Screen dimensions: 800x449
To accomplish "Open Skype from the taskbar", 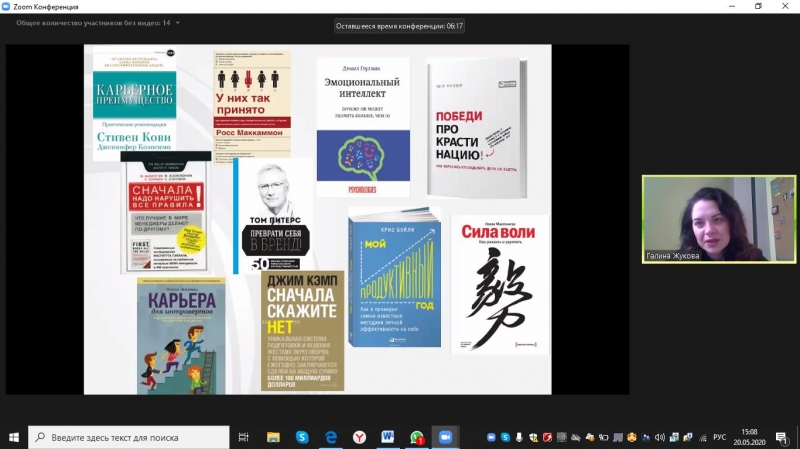I will pyautogui.click(x=302, y=437).
